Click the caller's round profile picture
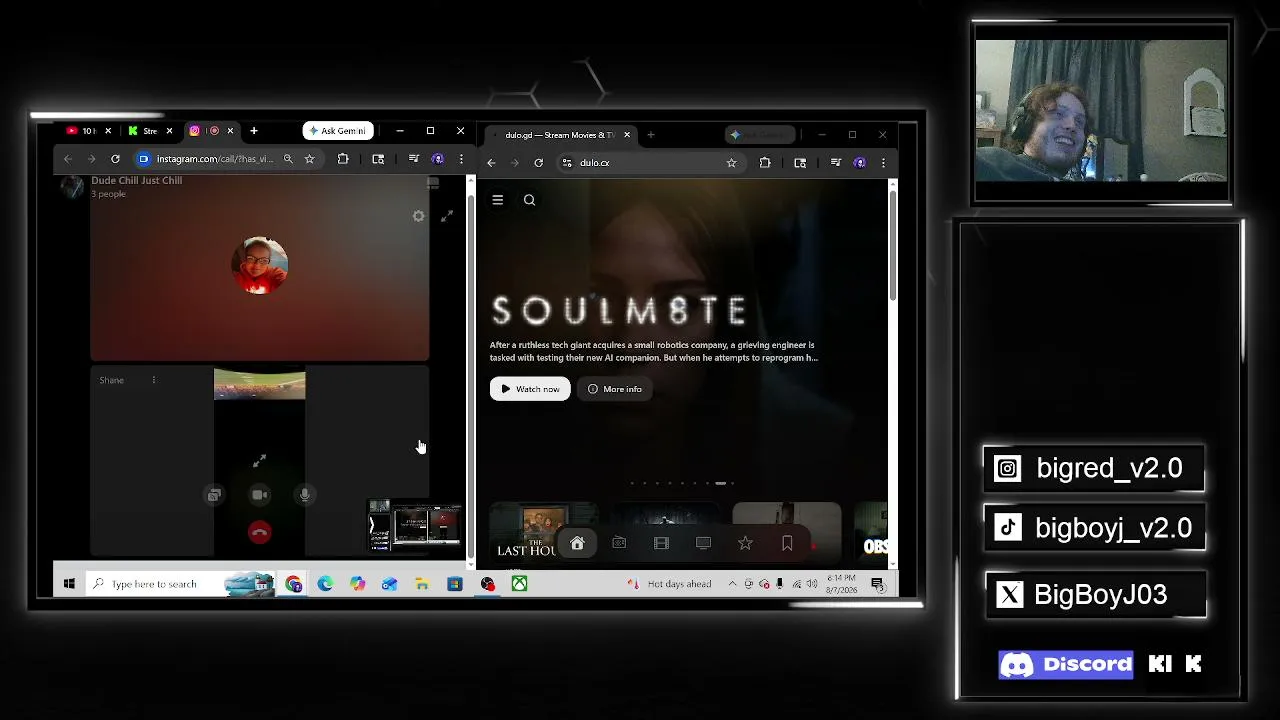 tap(260, 266)
